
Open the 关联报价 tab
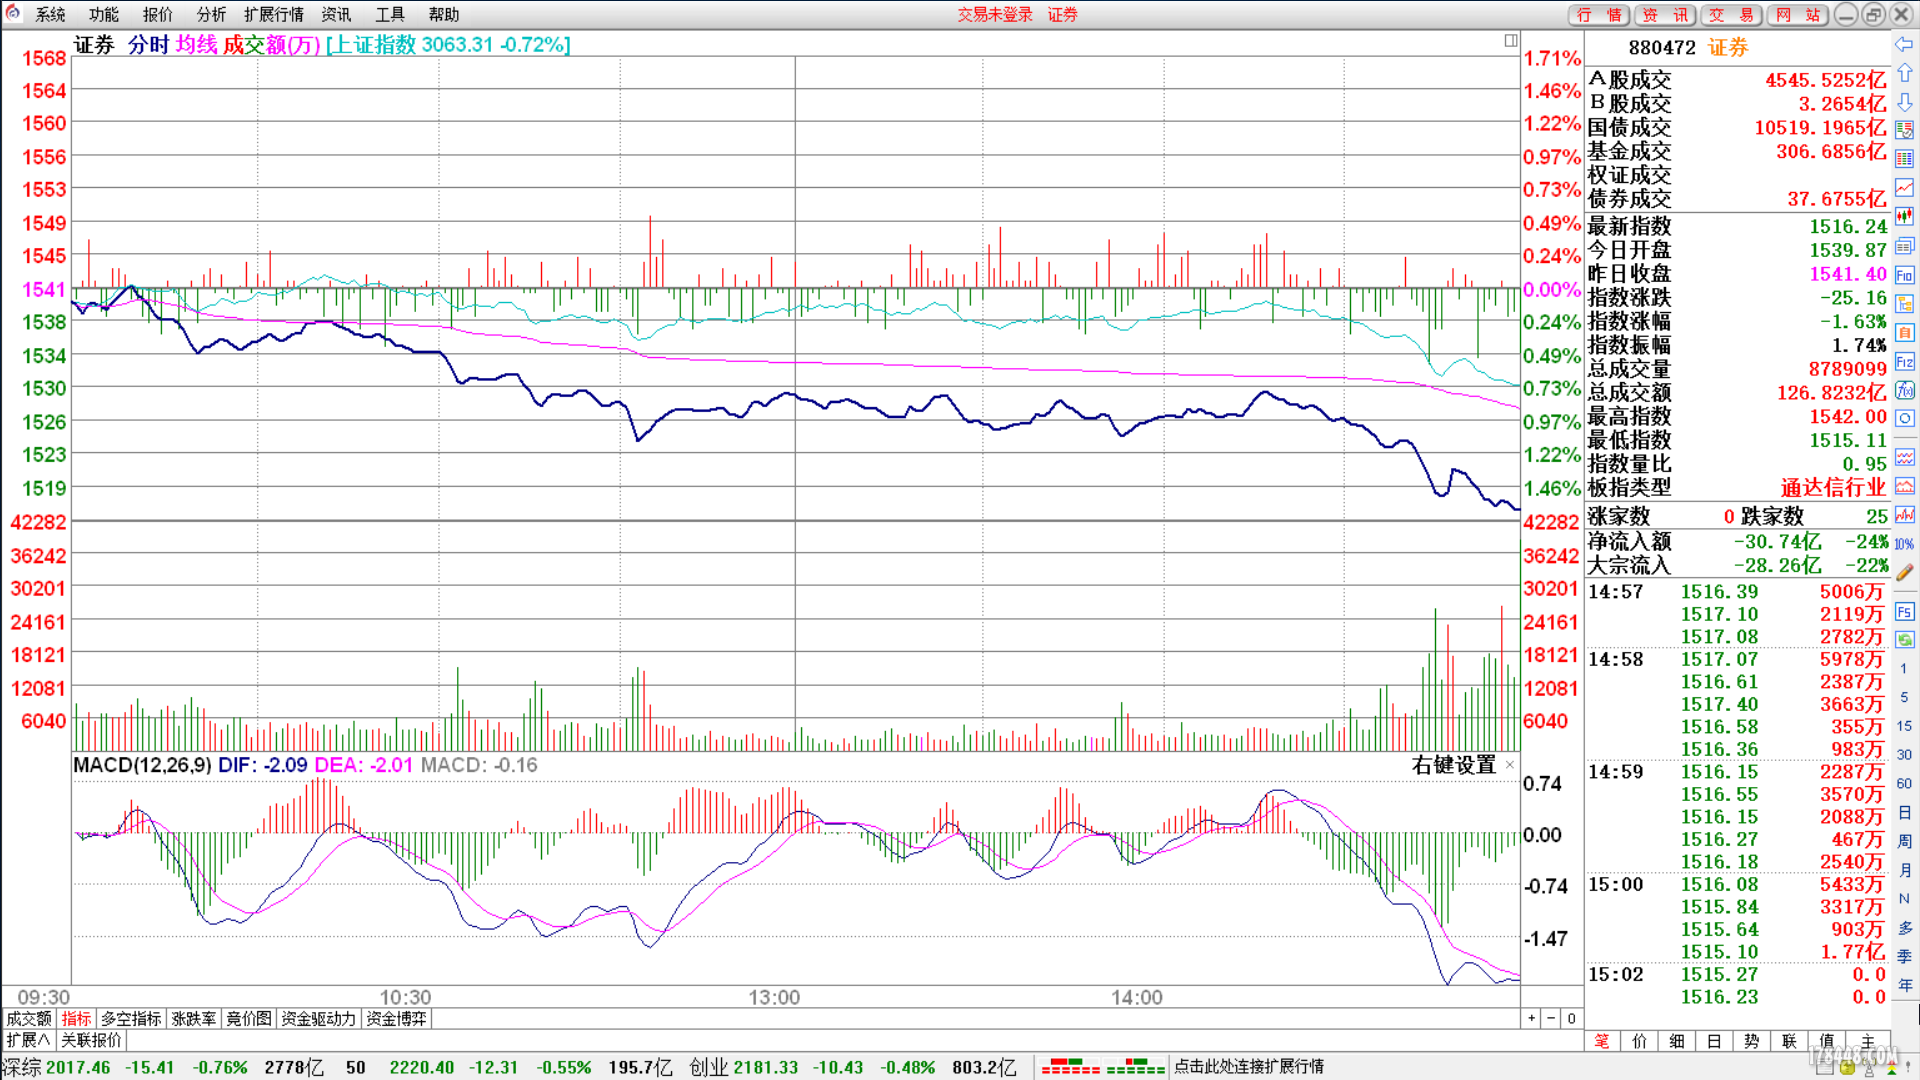(x=91, y=1040)
